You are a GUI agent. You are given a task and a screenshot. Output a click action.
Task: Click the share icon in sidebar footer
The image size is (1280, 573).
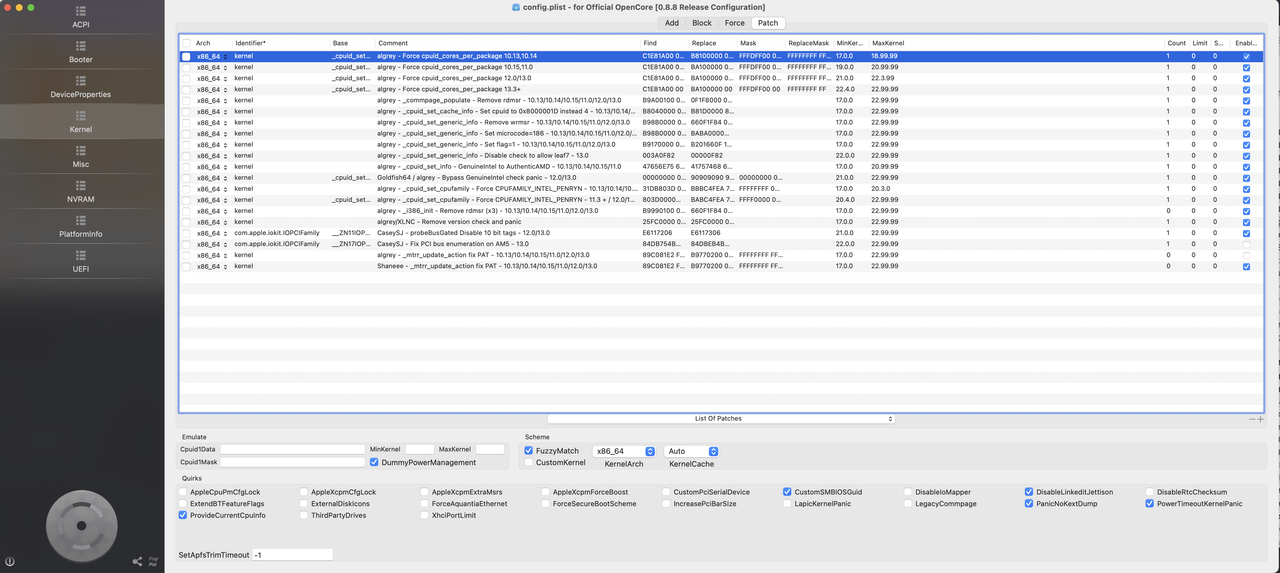point(137,562)
